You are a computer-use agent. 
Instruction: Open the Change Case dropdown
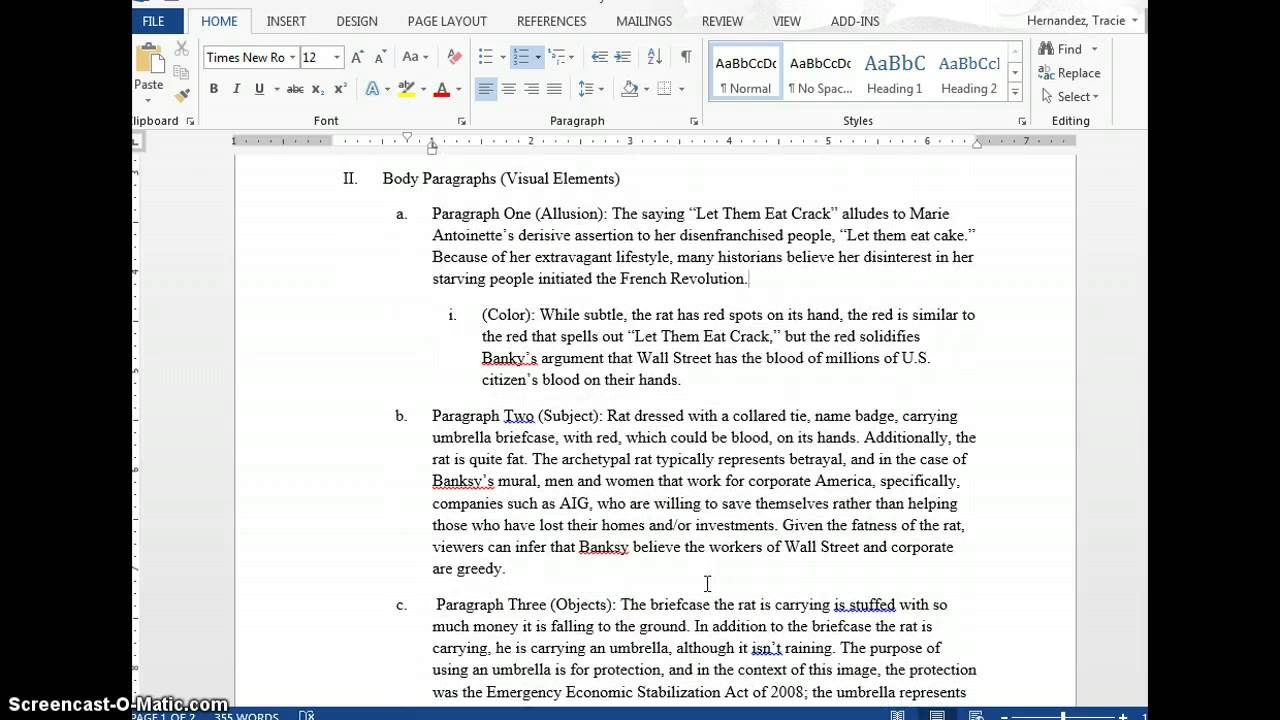coord(415,57)
